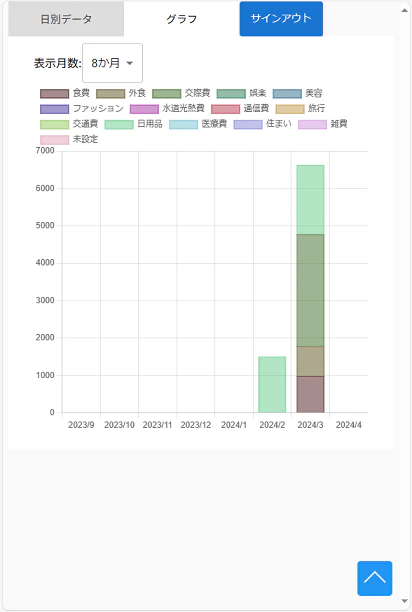Click the 2024/1 axis label
The width and height of the screenshot is (412, 612).
(x=234, y=425)
